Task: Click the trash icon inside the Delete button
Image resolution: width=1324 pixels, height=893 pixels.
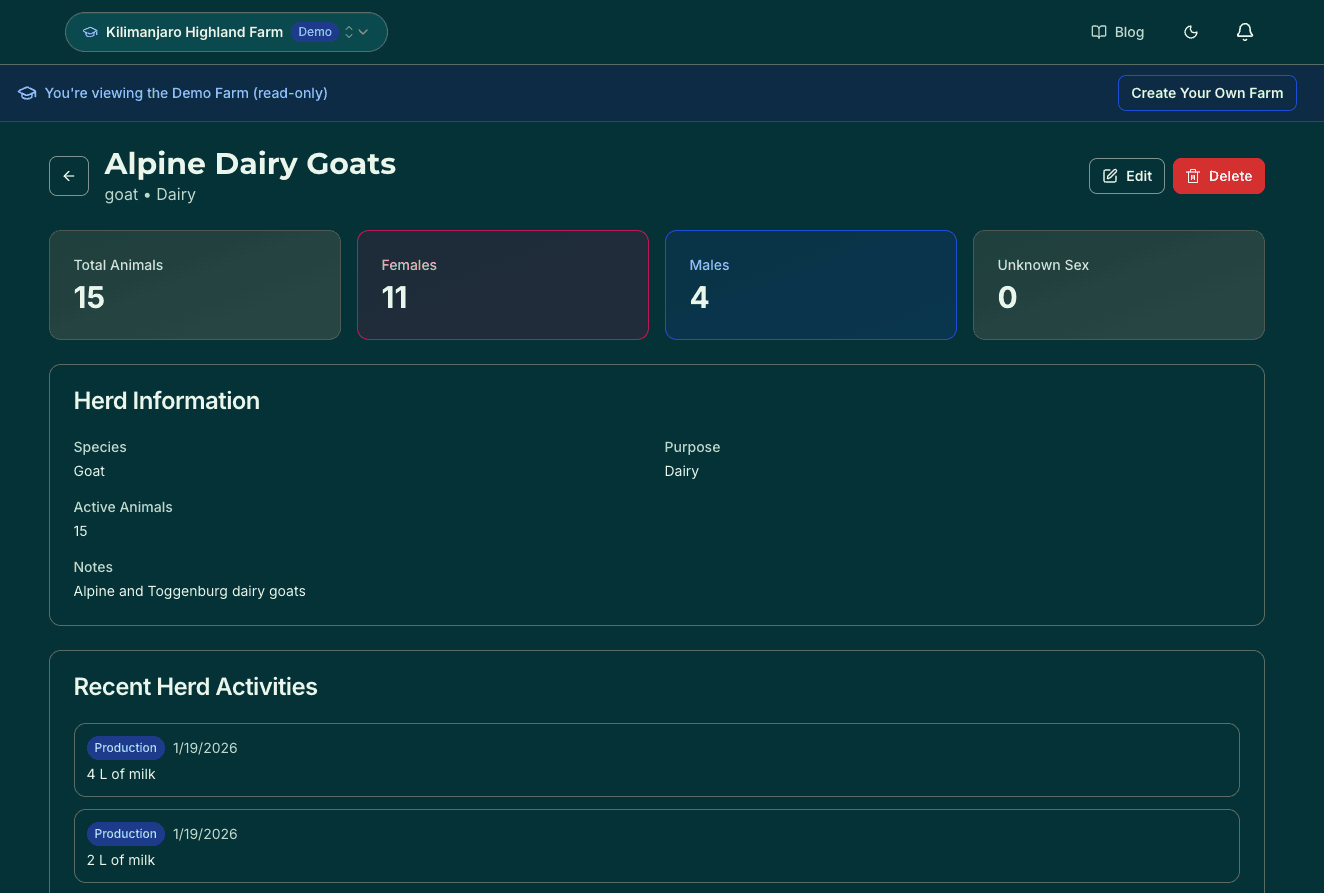Action: click(1193, 175)
